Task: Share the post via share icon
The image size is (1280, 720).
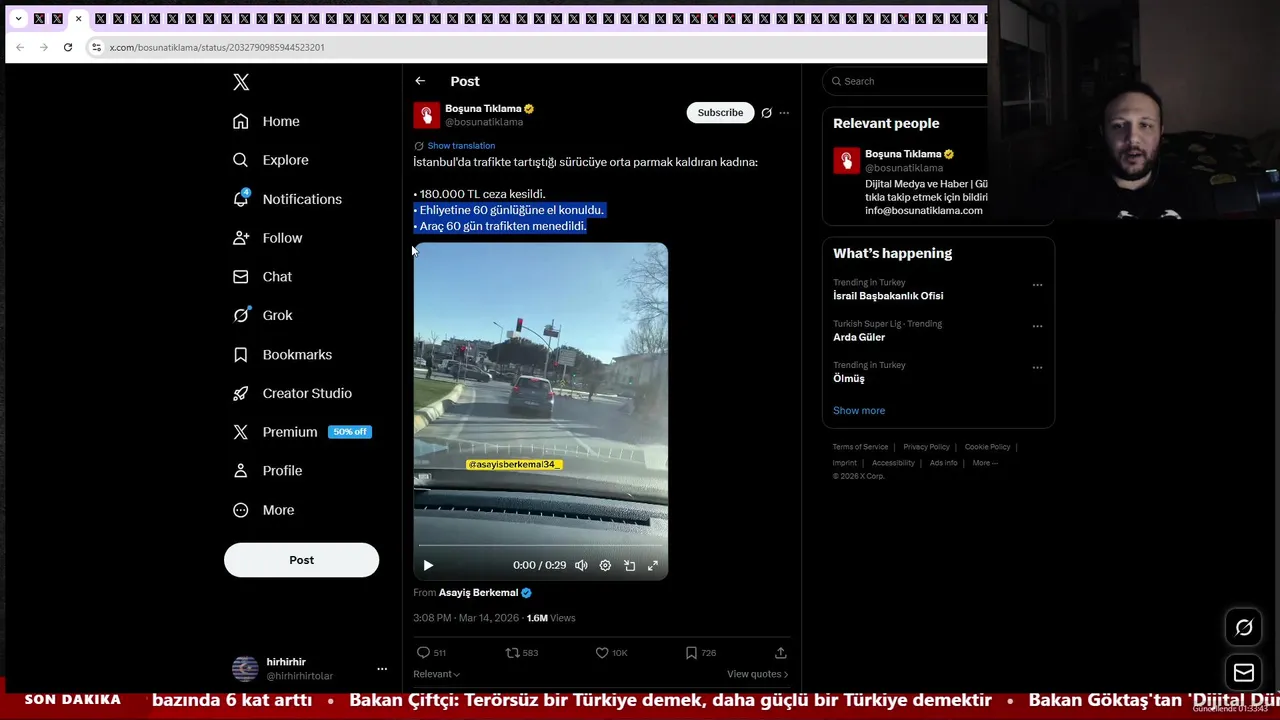Action: tap(781, 653)
